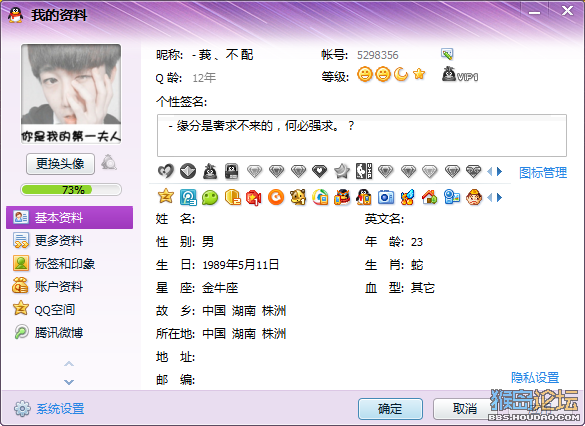Click the edit card icon beside account number

click(x=447, y=54)
